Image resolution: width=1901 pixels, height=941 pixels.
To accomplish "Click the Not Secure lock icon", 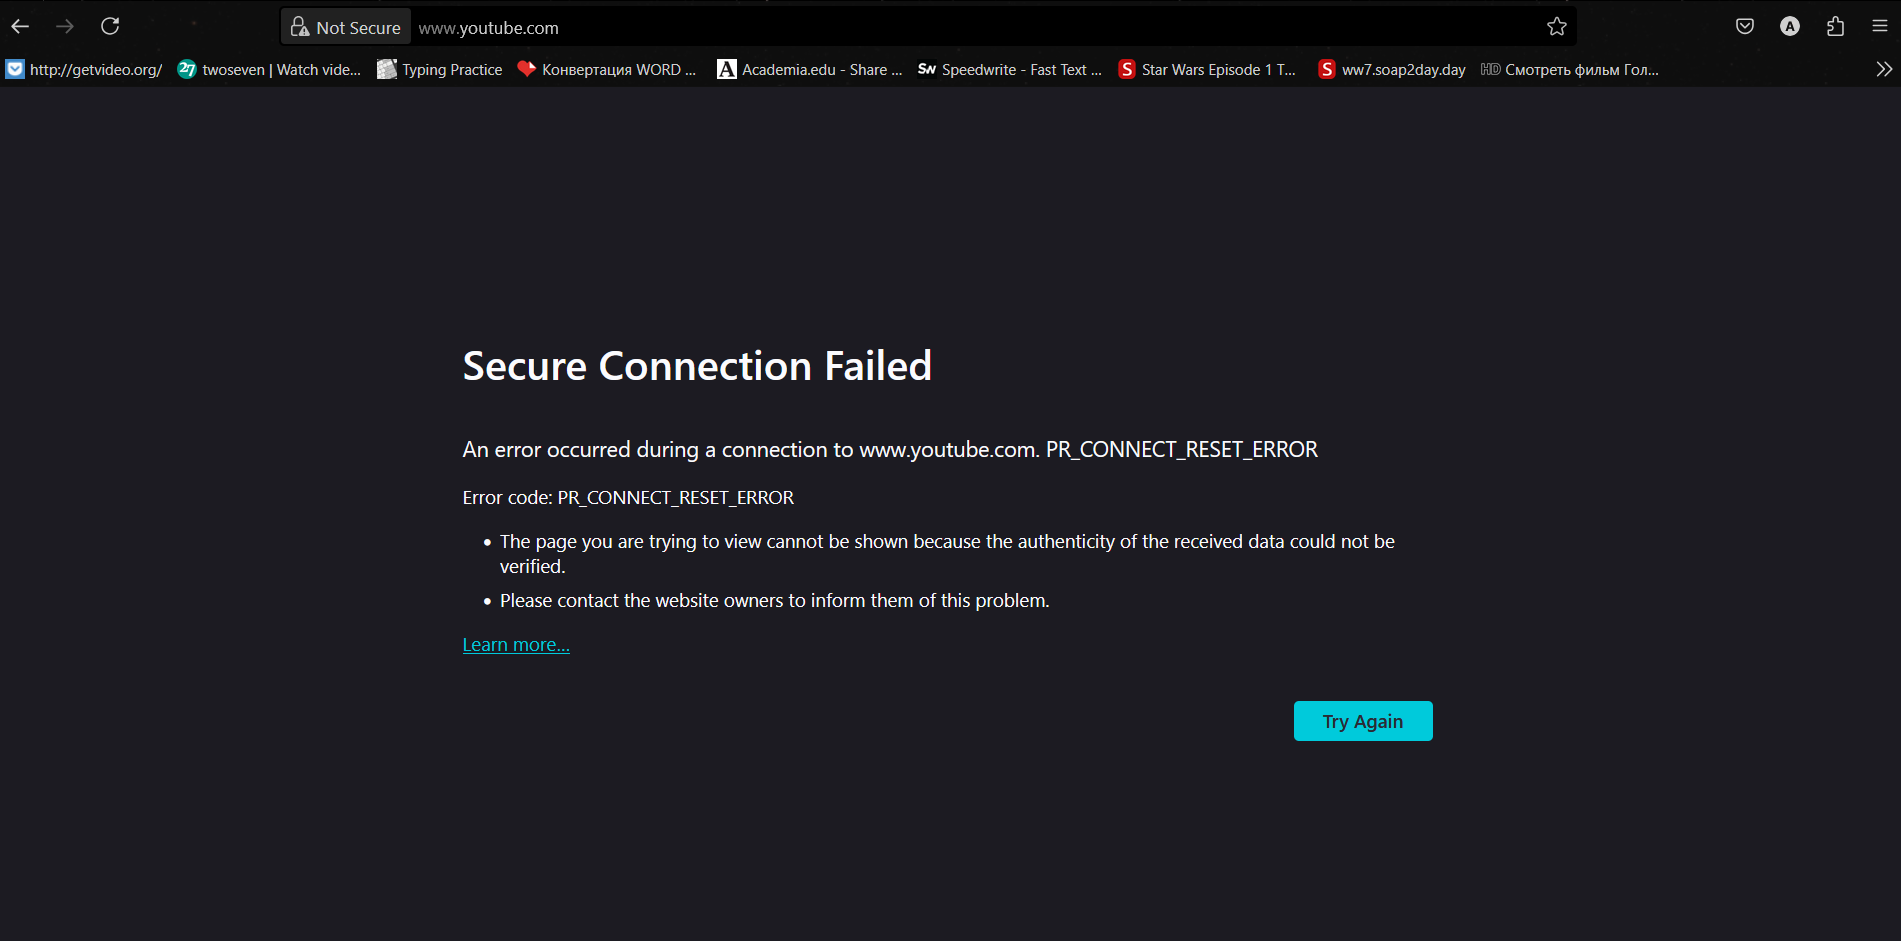I will coord(300,28).
